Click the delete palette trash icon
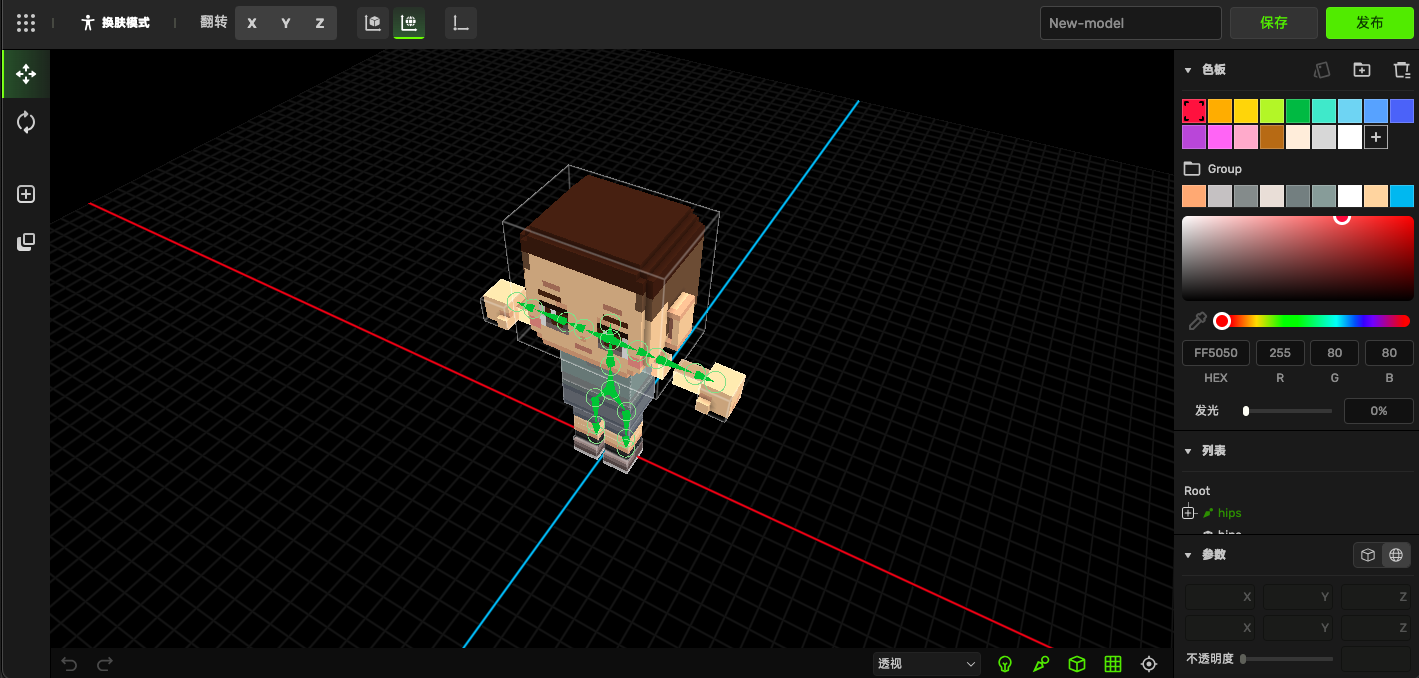Screen dimensions: 1419x678 tap(1402, 70)
